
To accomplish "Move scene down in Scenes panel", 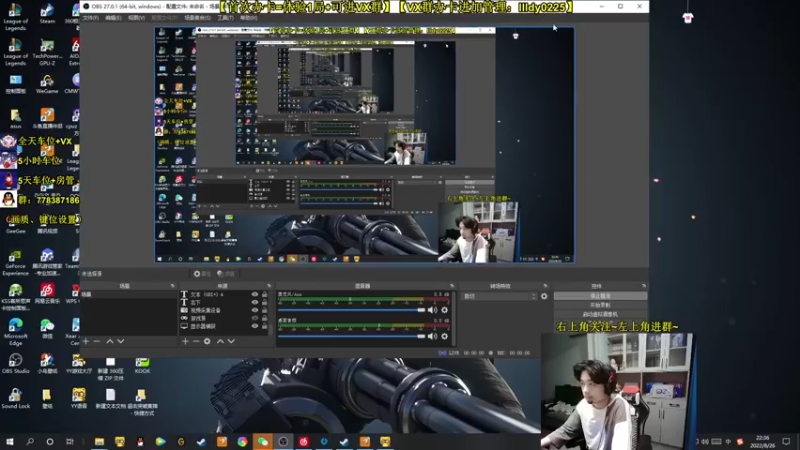I will [120, 341].
